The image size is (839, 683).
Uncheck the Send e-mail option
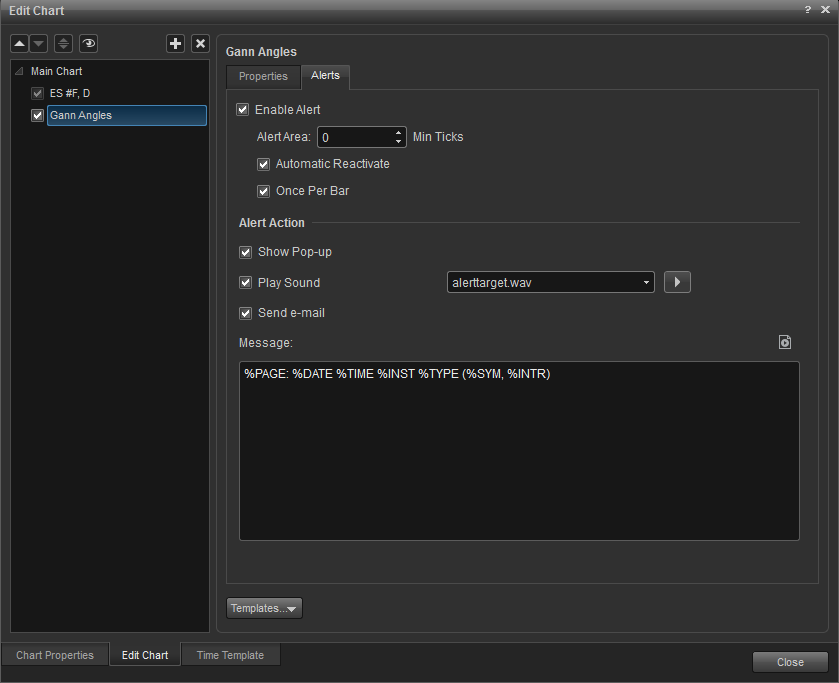(x=246, y=313)
